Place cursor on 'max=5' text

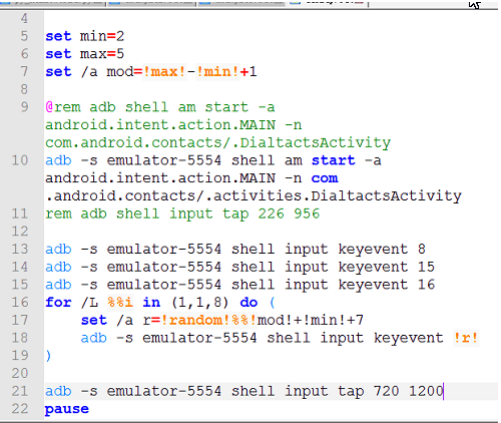tap(102, 54)
